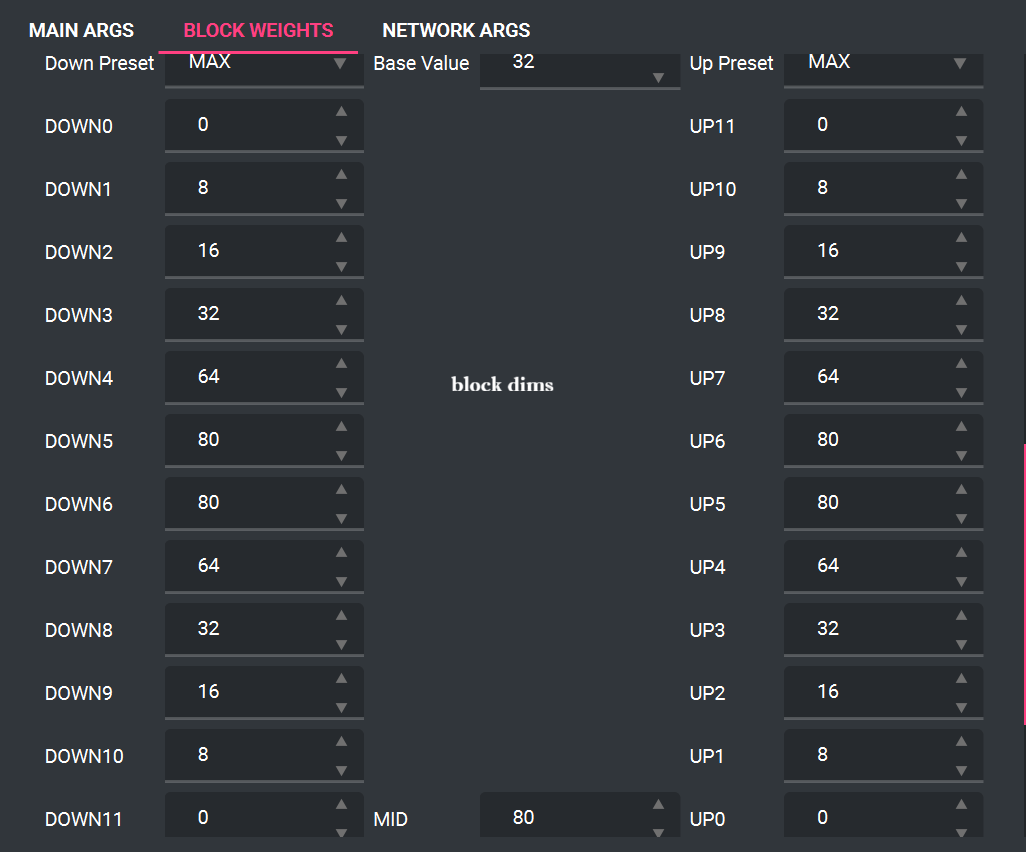Click the up arrow for DOWN4

[341, 363]
